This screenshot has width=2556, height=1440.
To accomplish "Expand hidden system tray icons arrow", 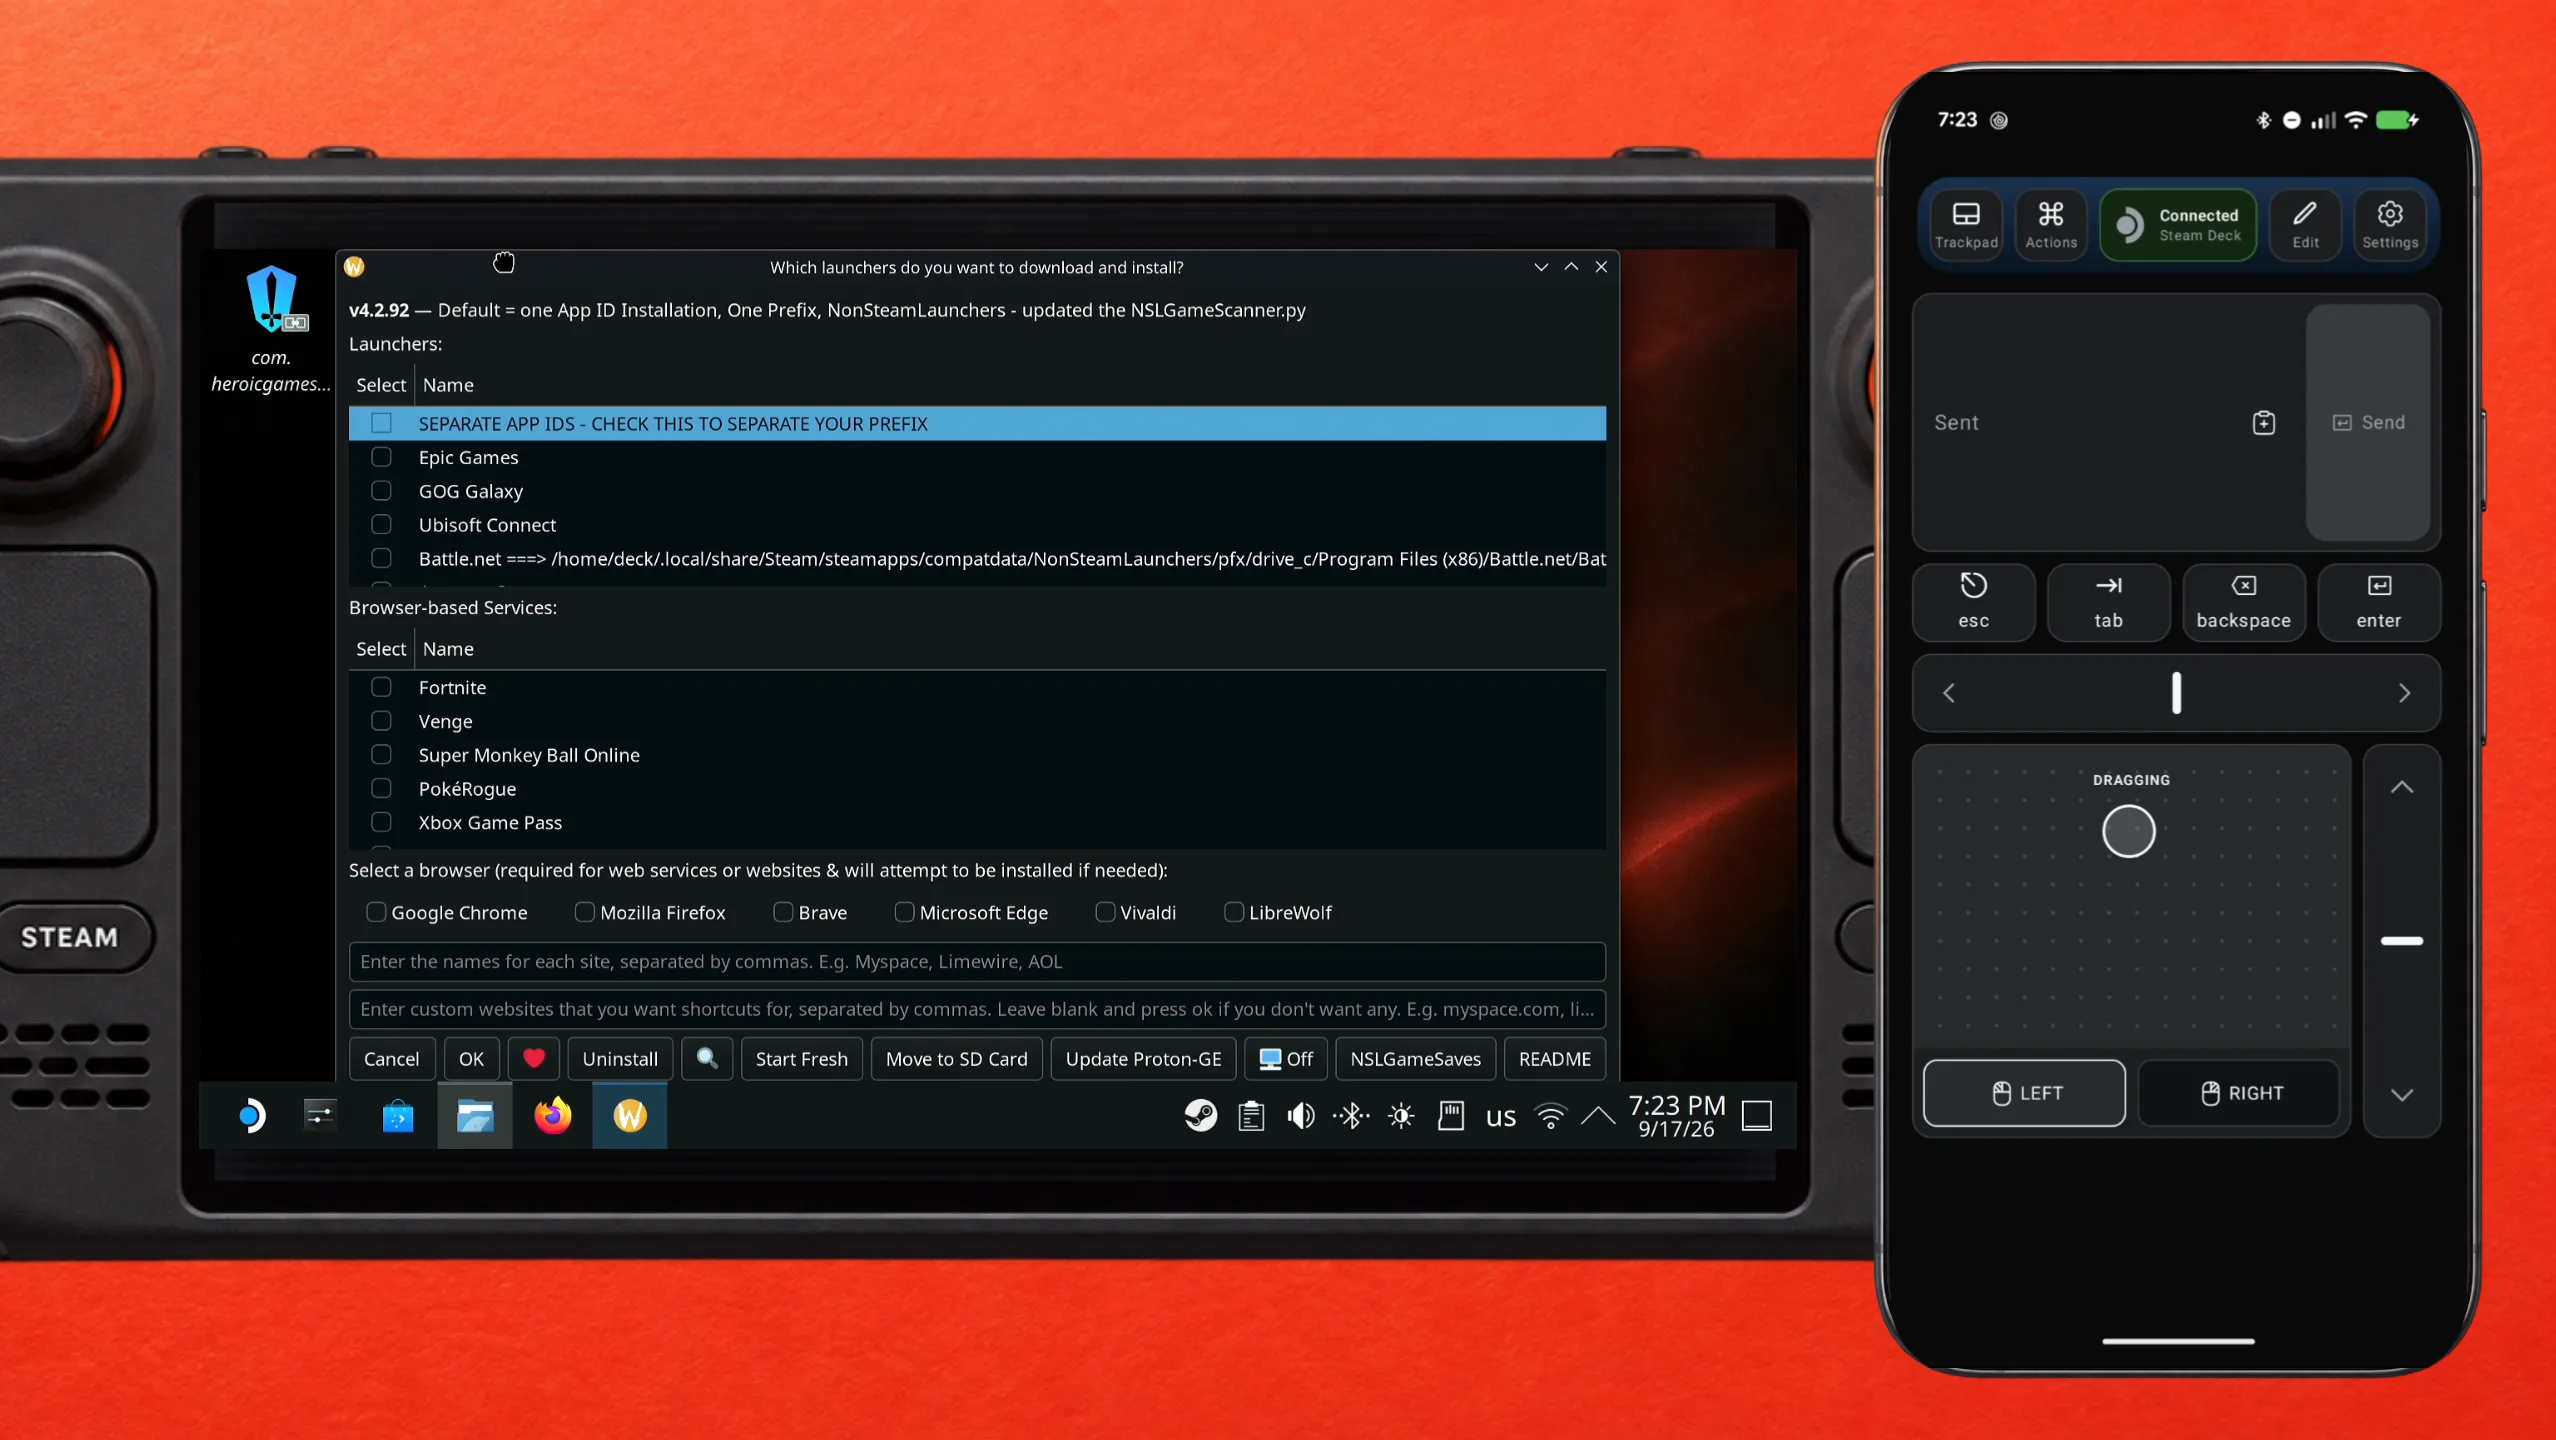I will [x=1598, y=1115].
